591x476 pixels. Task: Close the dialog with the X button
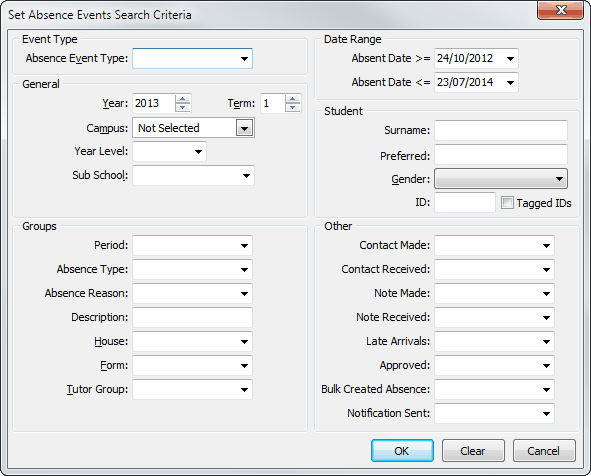561,10
